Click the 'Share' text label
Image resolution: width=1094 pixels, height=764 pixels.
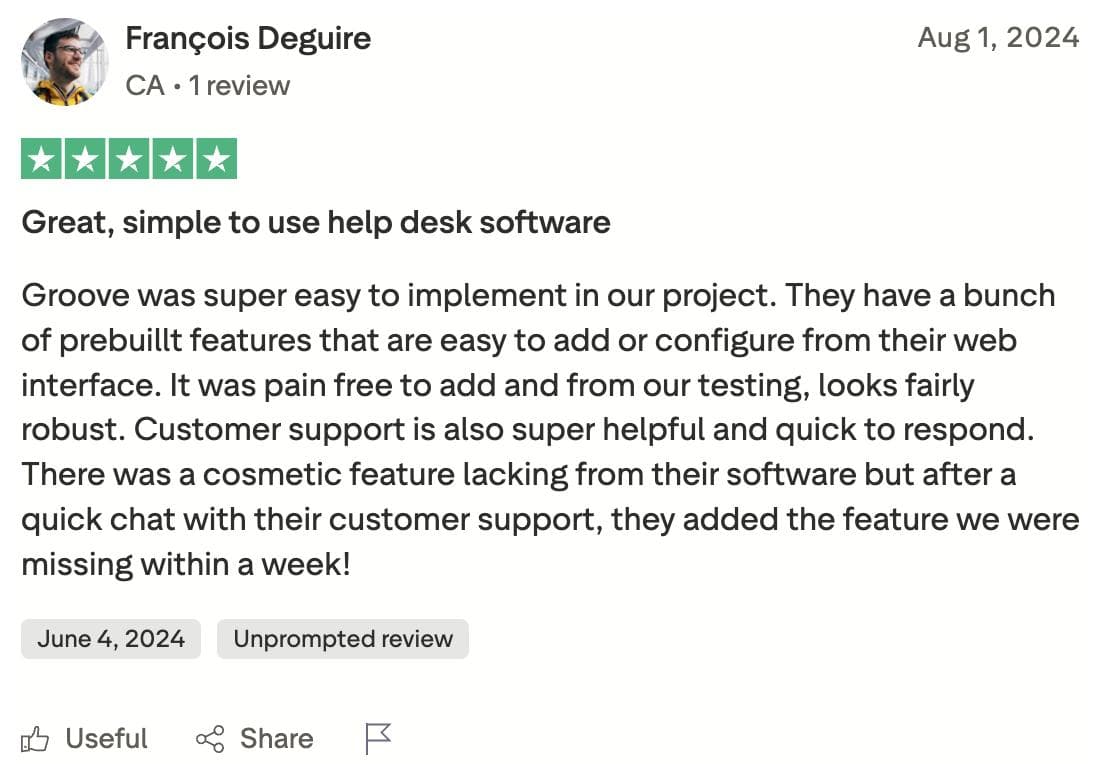click(x=276, y=739)
